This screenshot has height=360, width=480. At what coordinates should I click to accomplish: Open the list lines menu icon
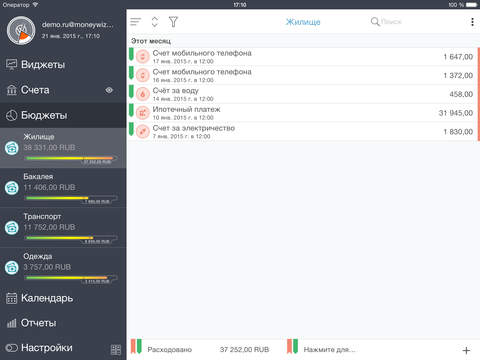135,22
